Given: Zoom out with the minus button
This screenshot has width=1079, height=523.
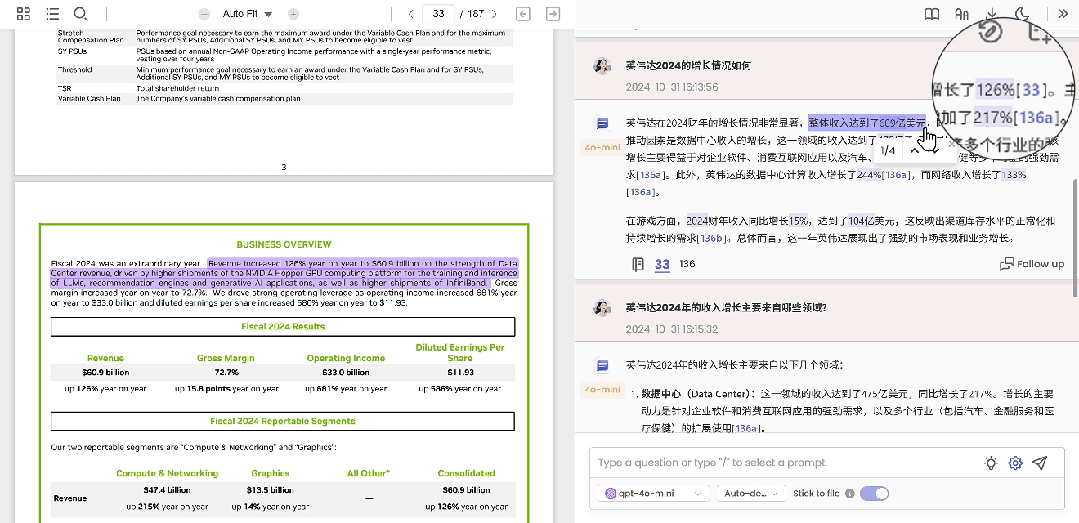Looking at the screenshot, I should coord(204,14).
